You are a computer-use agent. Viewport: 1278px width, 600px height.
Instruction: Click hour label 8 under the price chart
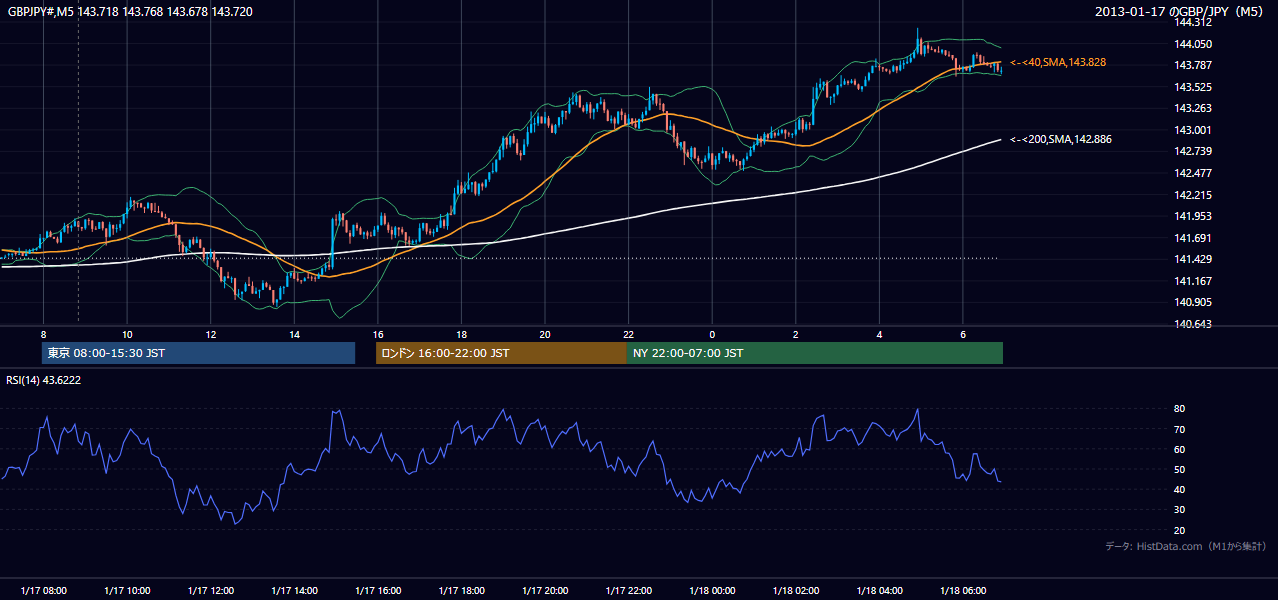(43, 334)
